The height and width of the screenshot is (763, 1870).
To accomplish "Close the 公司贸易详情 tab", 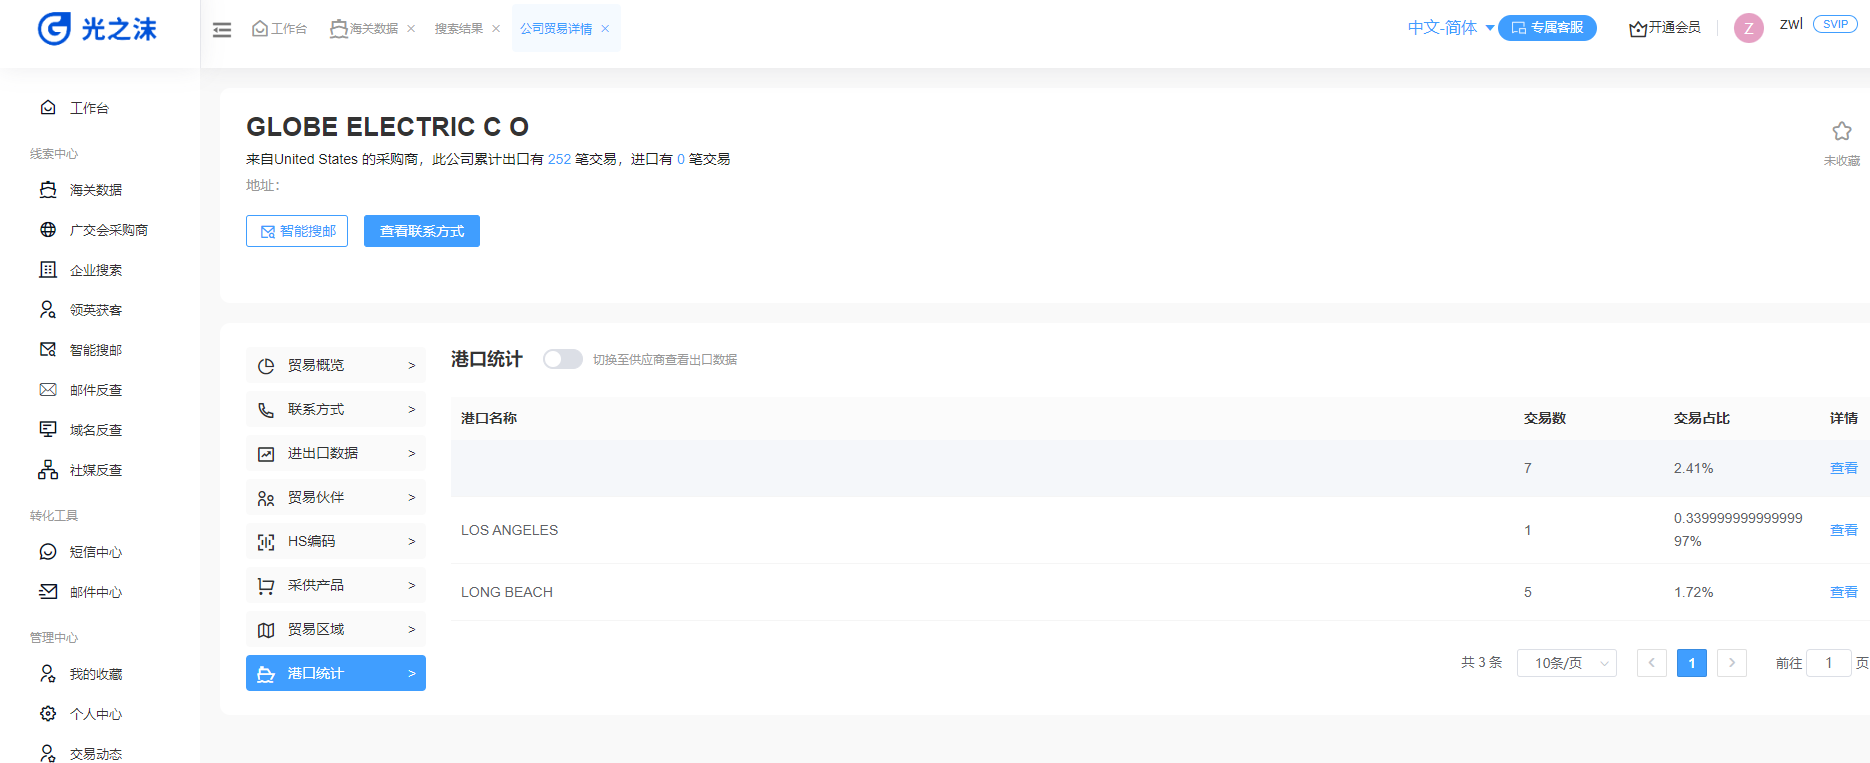I will (605, 29).
